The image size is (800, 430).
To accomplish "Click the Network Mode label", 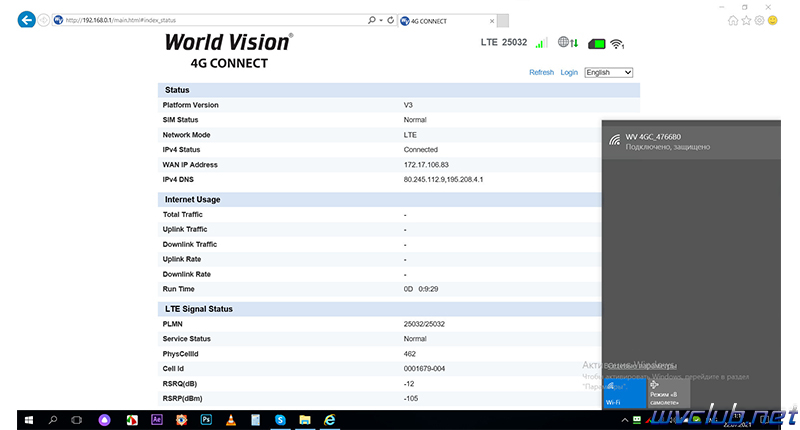I will click(x=186, y=135).
